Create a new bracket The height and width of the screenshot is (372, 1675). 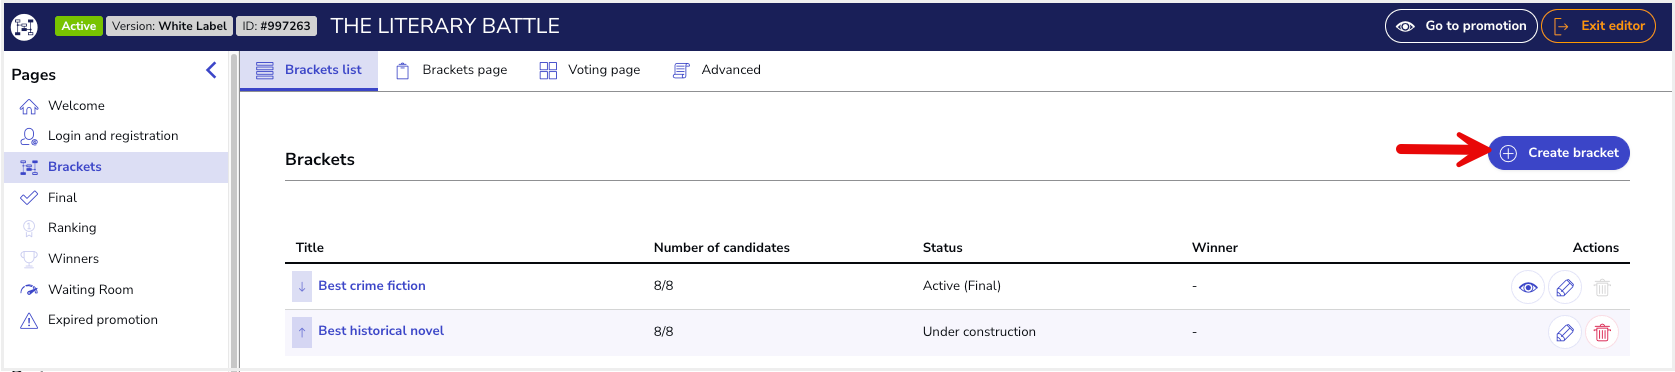[x=1559, y=153]
